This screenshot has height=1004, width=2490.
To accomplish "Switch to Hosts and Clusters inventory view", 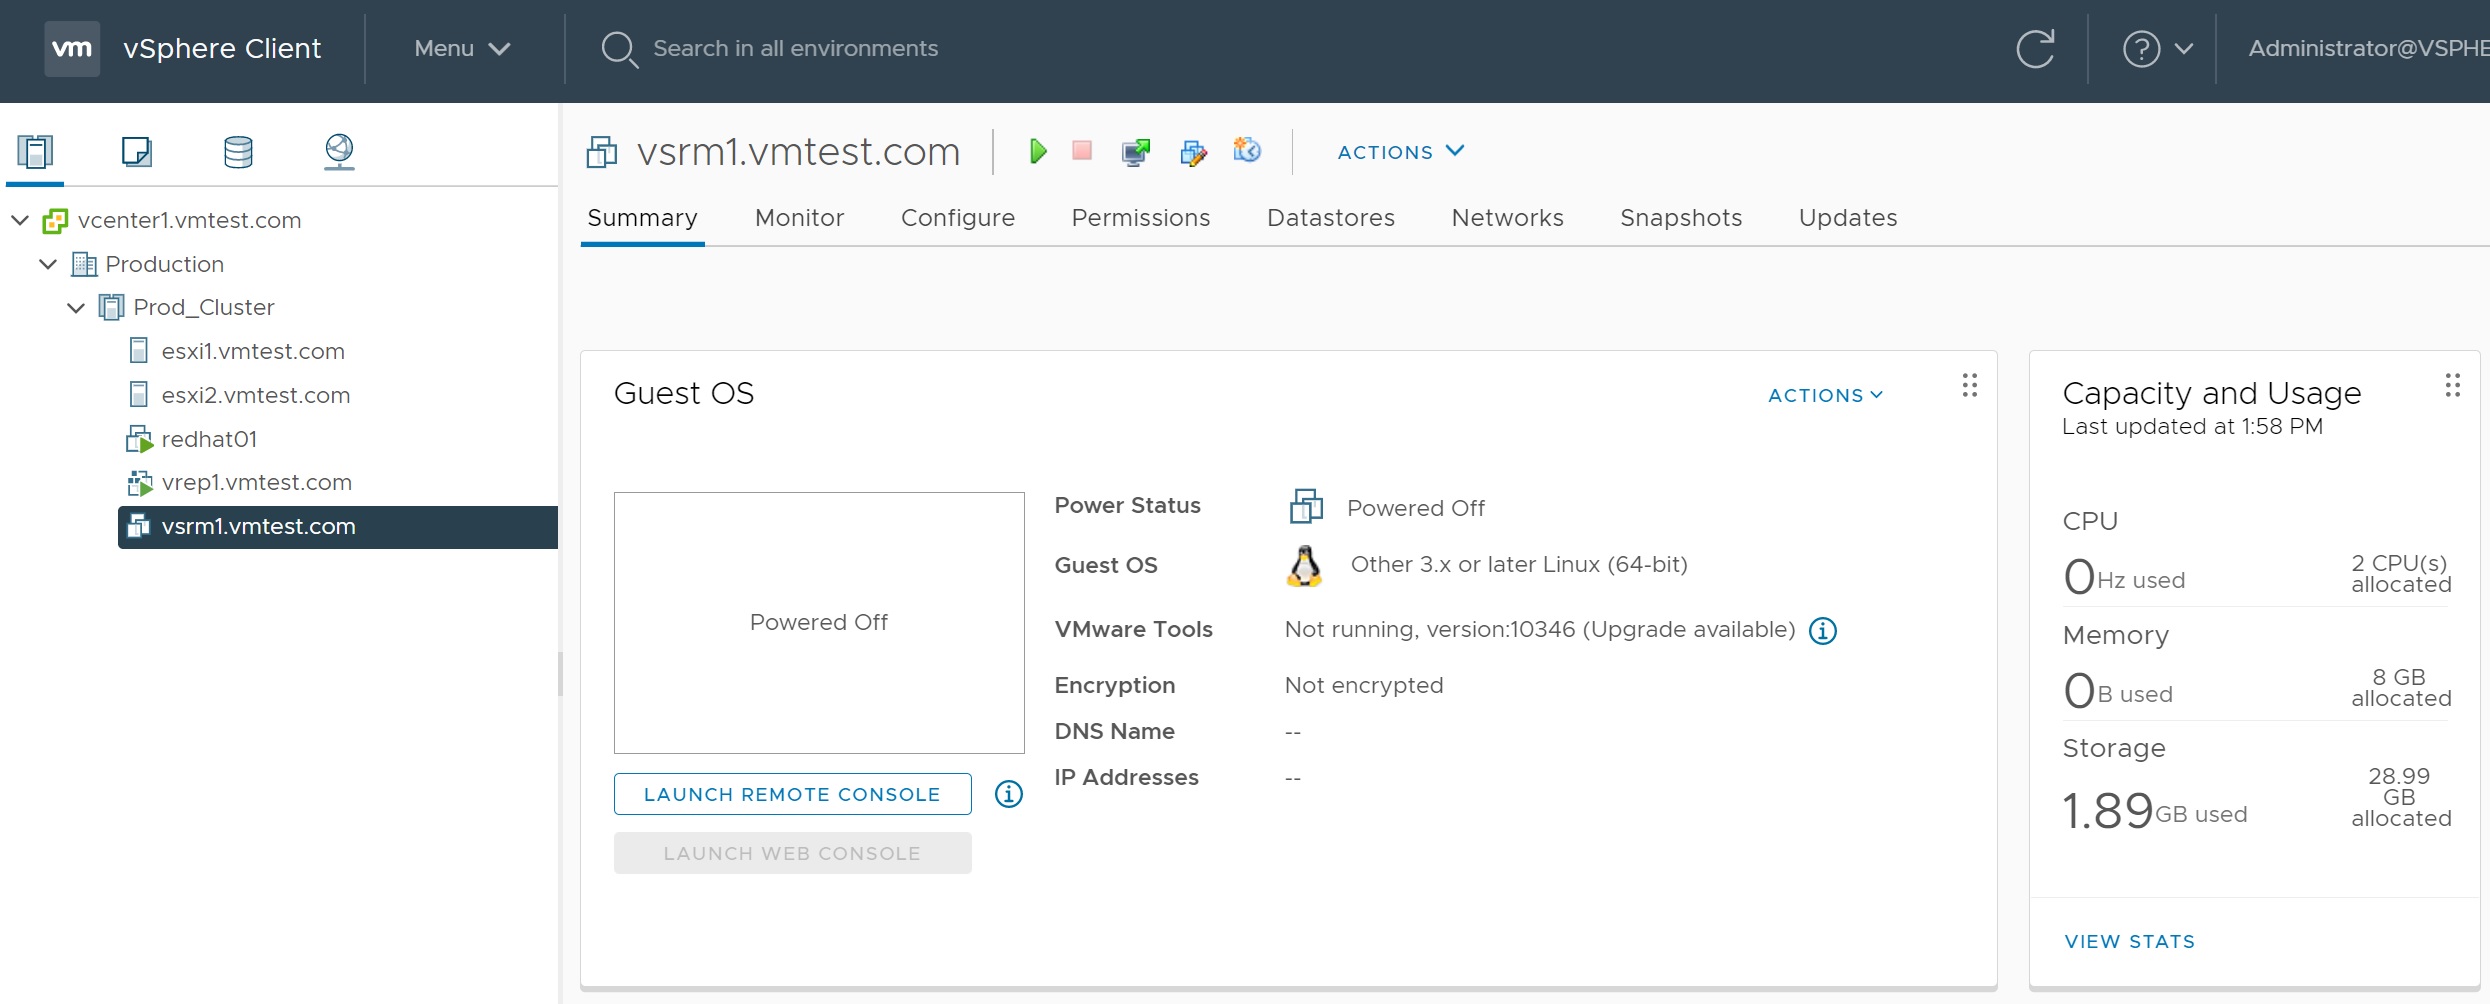I will click(x=35, y=152).
